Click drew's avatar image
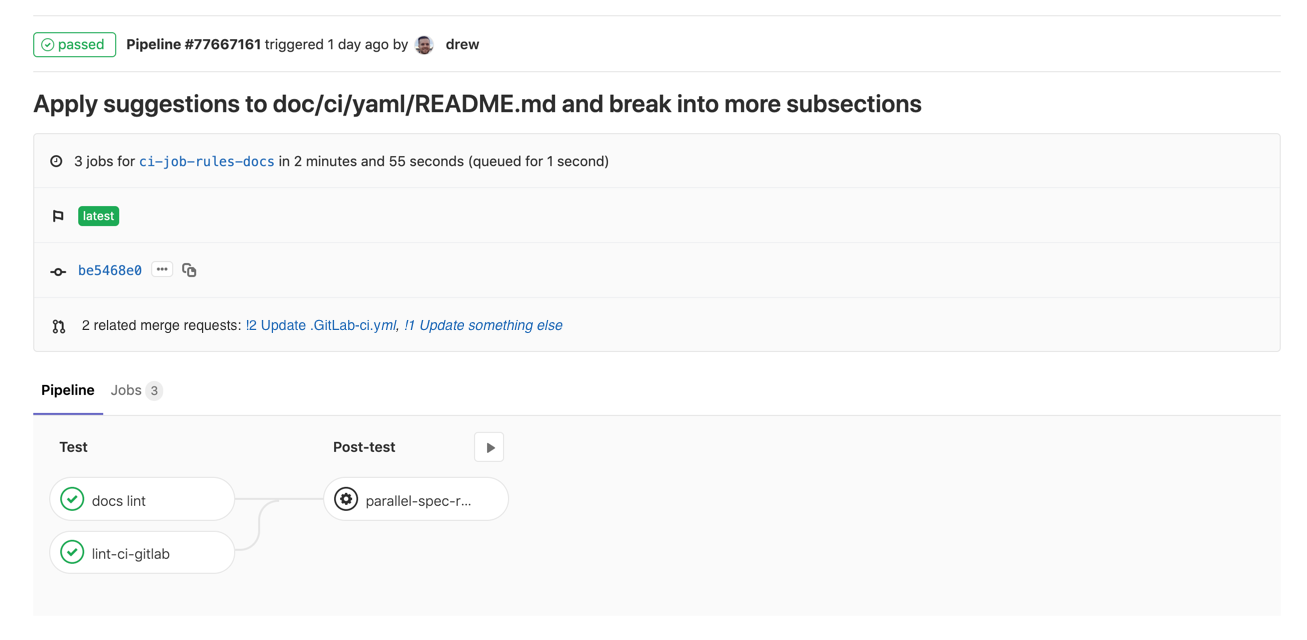This screenshot has width=1307, height=640. (424, 44)
